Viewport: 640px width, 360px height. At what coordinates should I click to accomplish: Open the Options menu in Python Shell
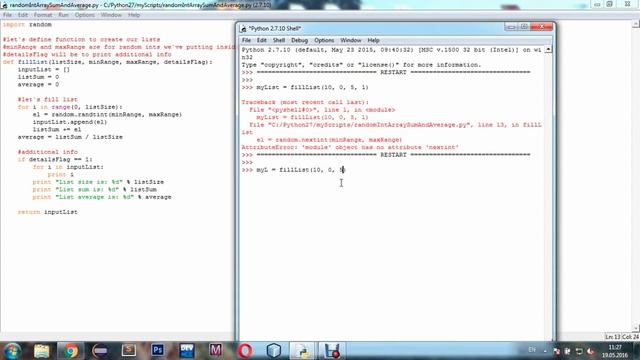pos(324,40)
